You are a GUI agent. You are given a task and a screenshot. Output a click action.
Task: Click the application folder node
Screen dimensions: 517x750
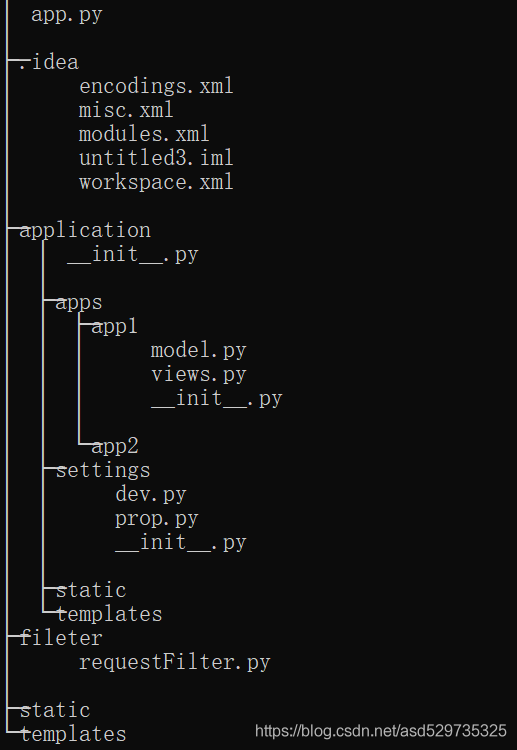[85, 231]
